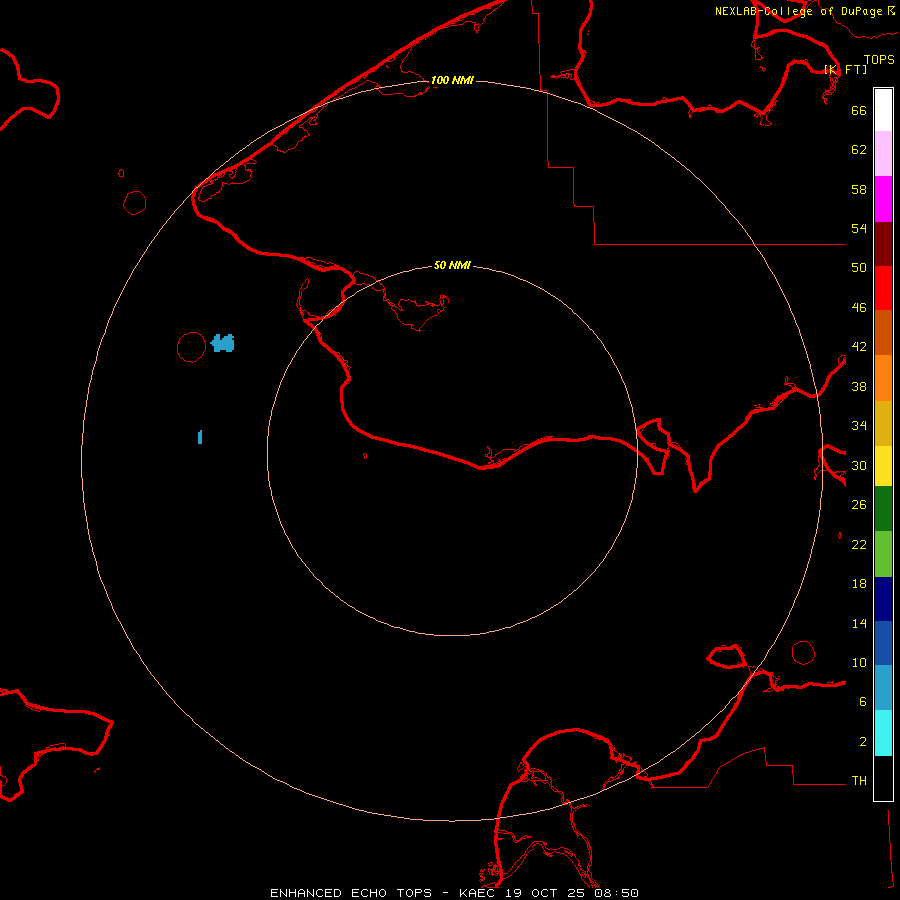Click the 22 value on the legend

coord(859,544)
